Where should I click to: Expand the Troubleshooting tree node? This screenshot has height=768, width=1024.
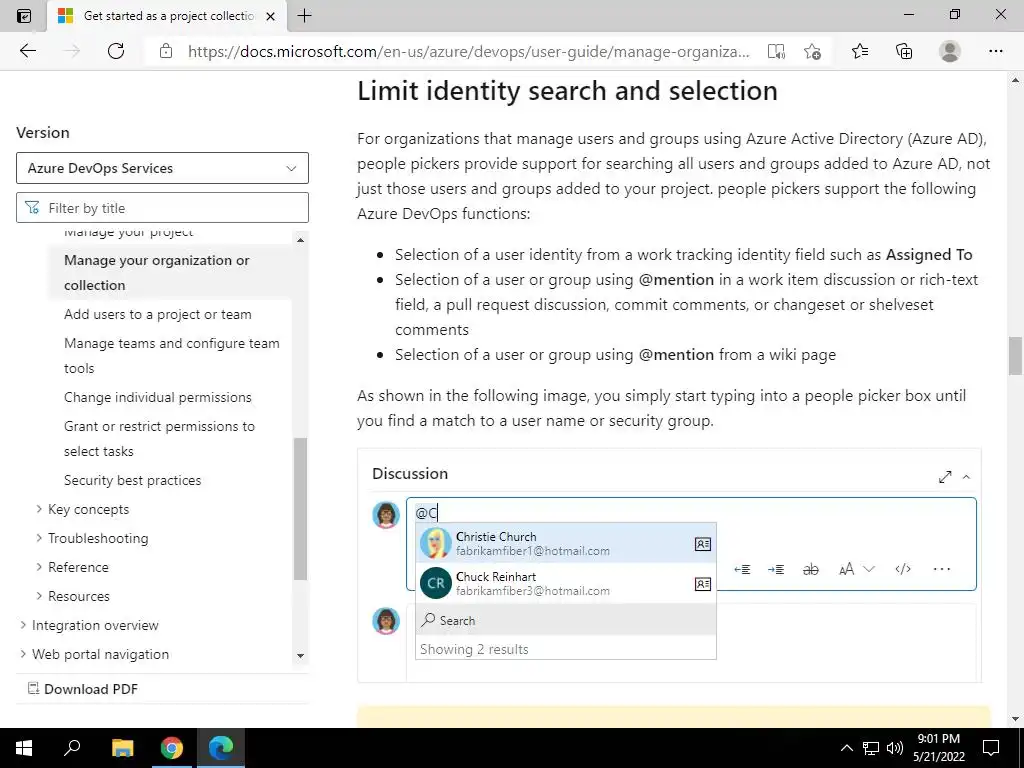[x=39, y=537]
